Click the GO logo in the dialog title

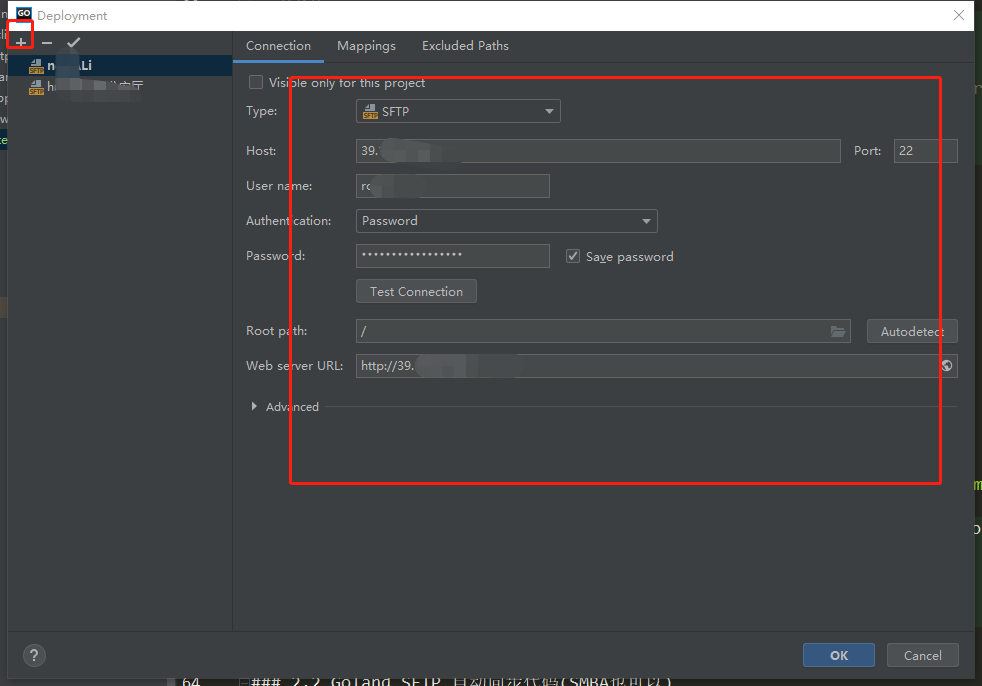click(x=23, y=15)
